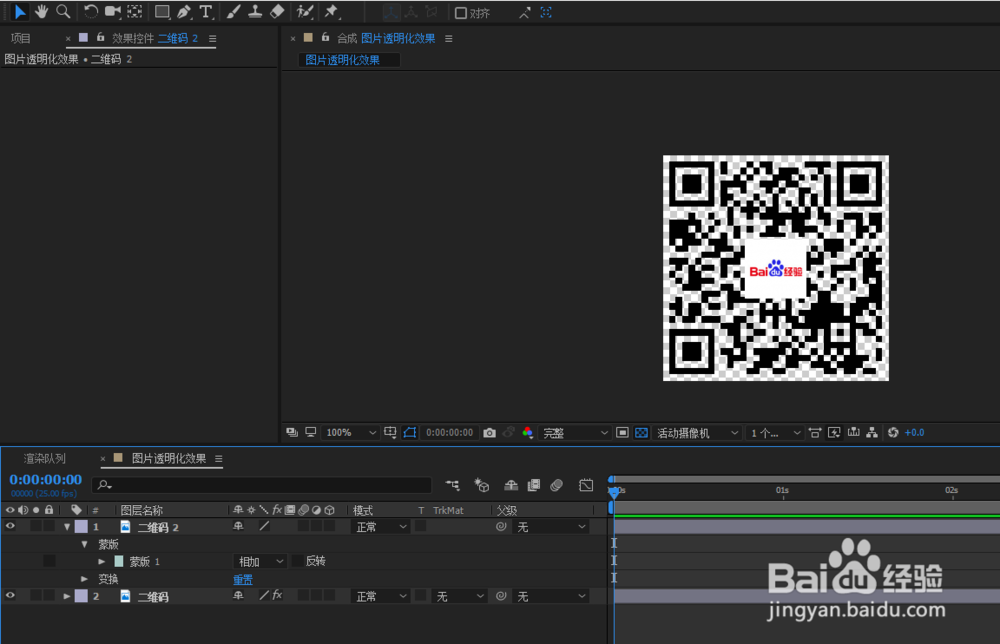Screen dimensions: 1000x644
Task: Open parent 无 dropdown for layer 二维码 2
Action: (x=551, y=527)
